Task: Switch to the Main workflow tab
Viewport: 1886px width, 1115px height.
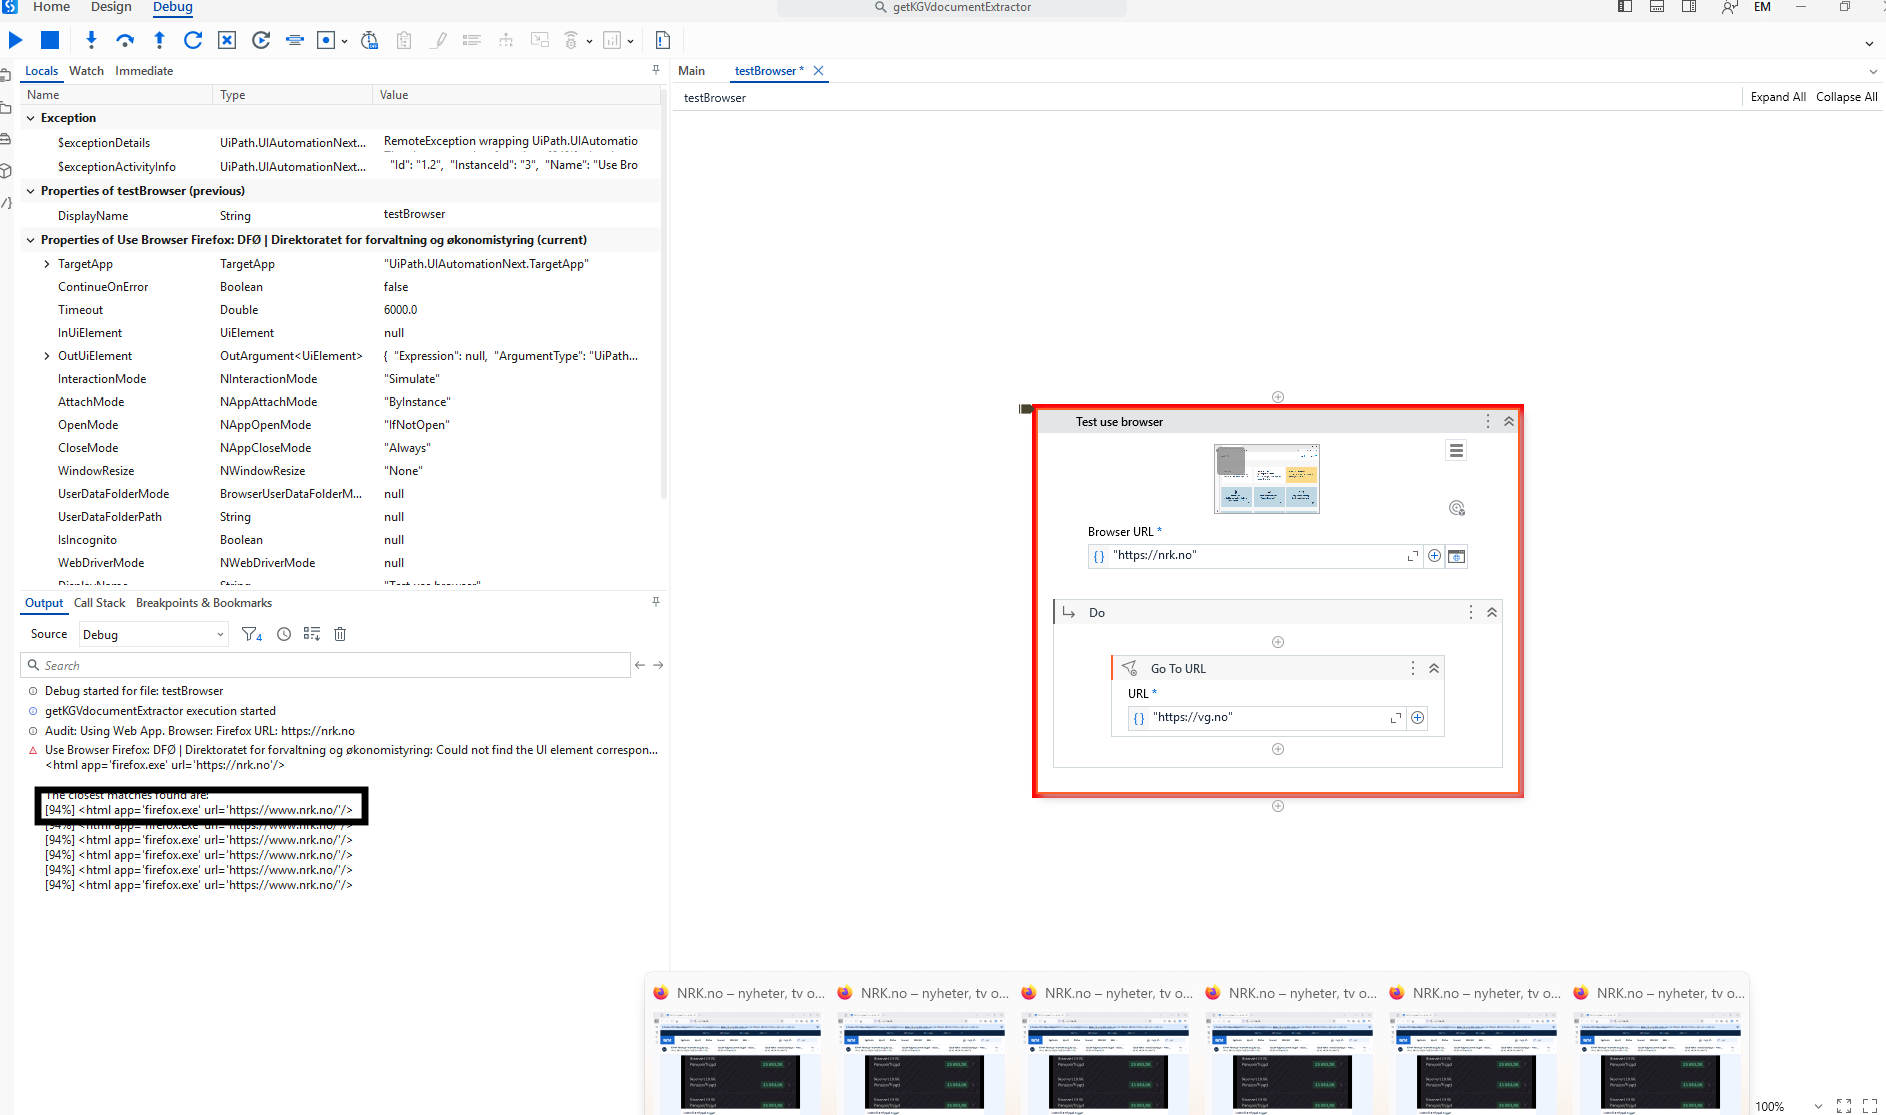Action: pyautogui.click(x=691, y=71)
